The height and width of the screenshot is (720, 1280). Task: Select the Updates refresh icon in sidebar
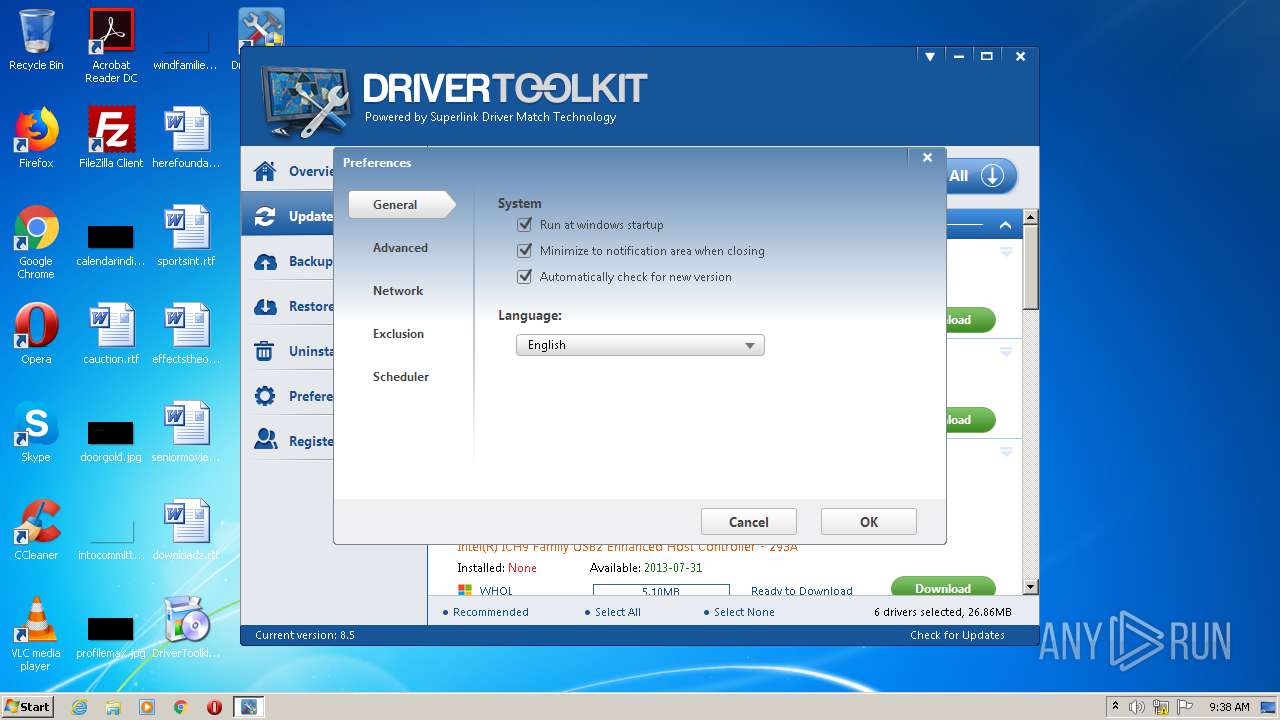coord(265,216)
